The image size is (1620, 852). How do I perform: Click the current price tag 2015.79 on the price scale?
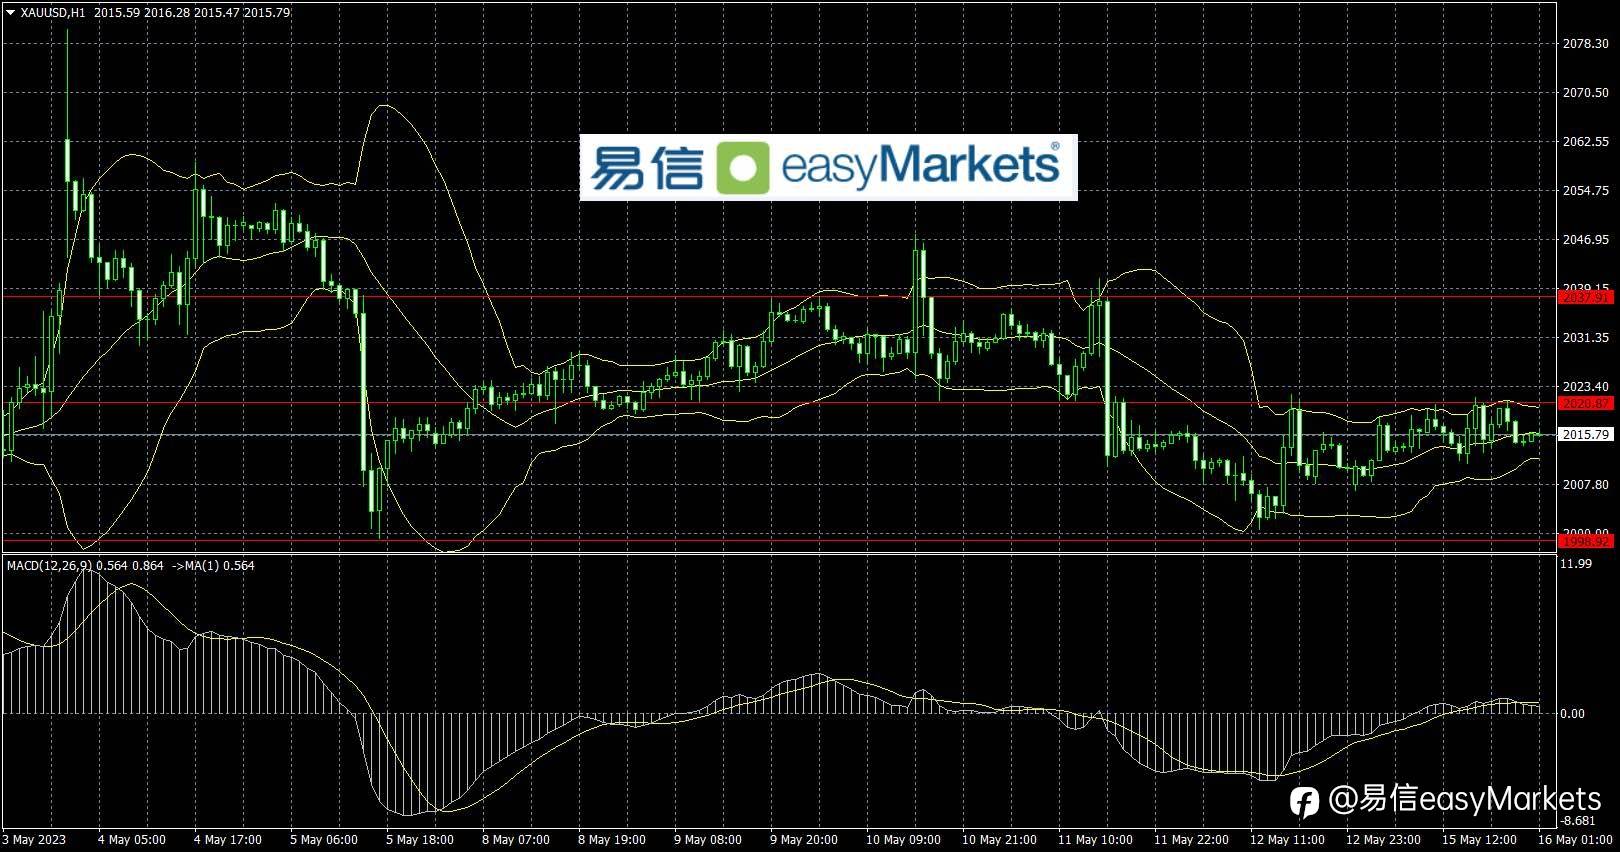1585,435
